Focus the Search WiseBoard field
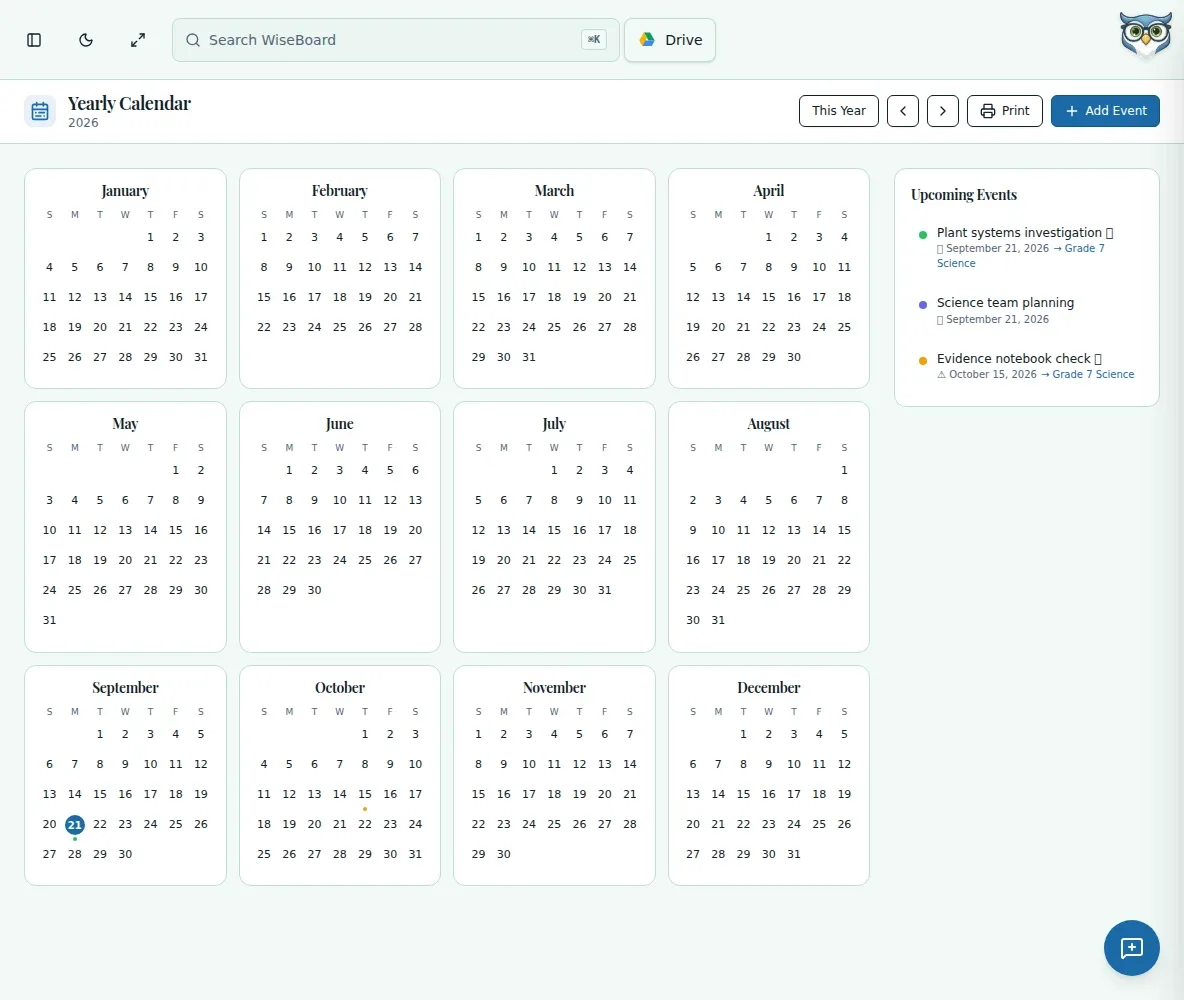Image resolution: width=1184 pixels, height=1000 pixels. click(396, 40)
